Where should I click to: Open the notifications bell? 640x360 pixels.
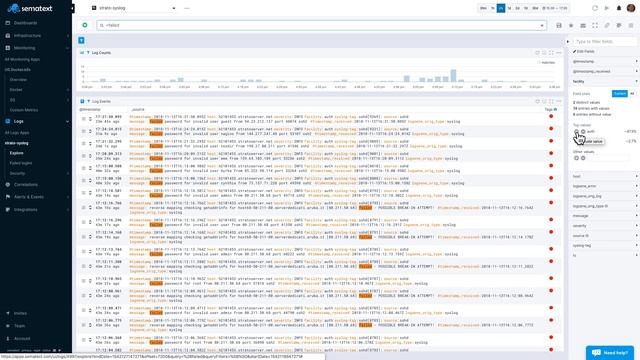coord(619,8)
